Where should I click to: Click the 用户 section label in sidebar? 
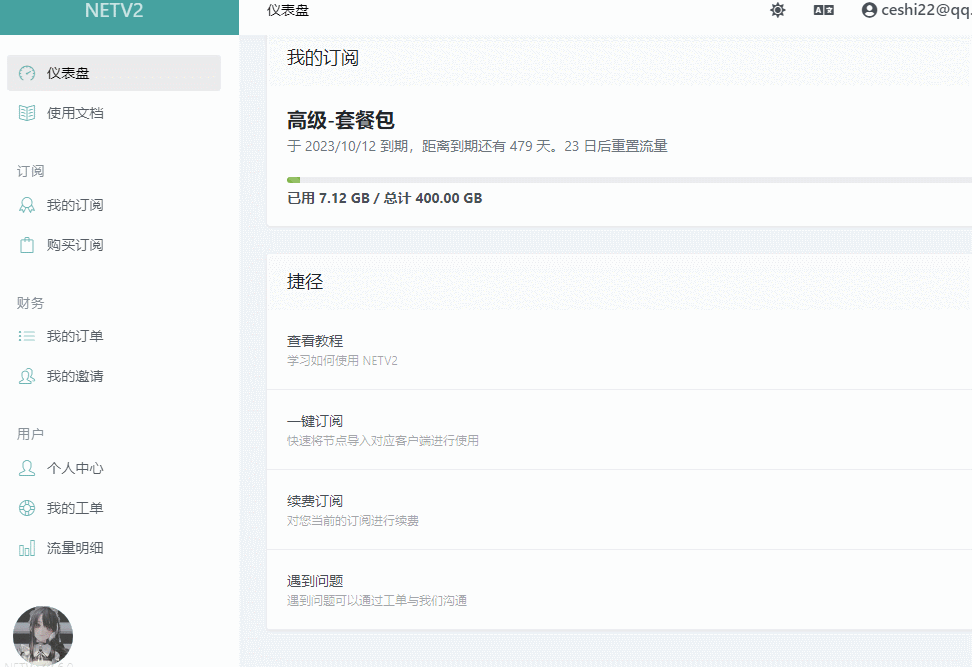point(30,434)
